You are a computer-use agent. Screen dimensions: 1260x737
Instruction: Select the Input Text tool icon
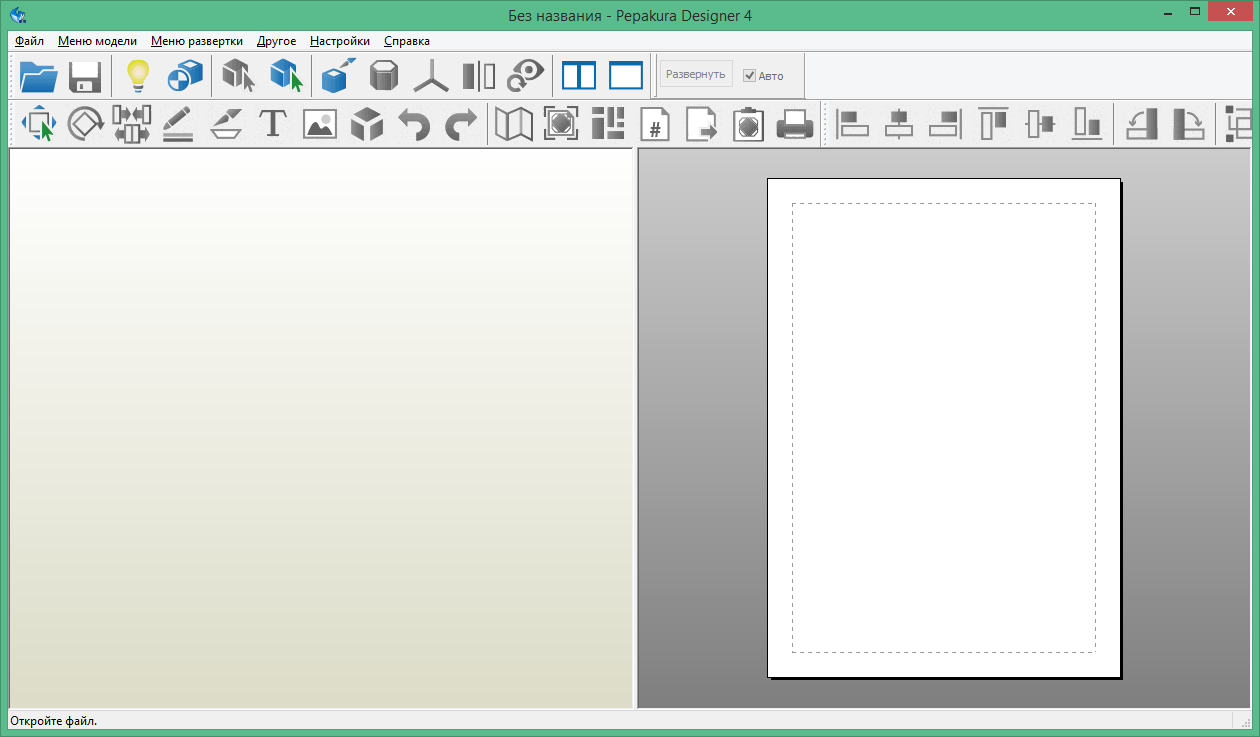pos(273,124)
